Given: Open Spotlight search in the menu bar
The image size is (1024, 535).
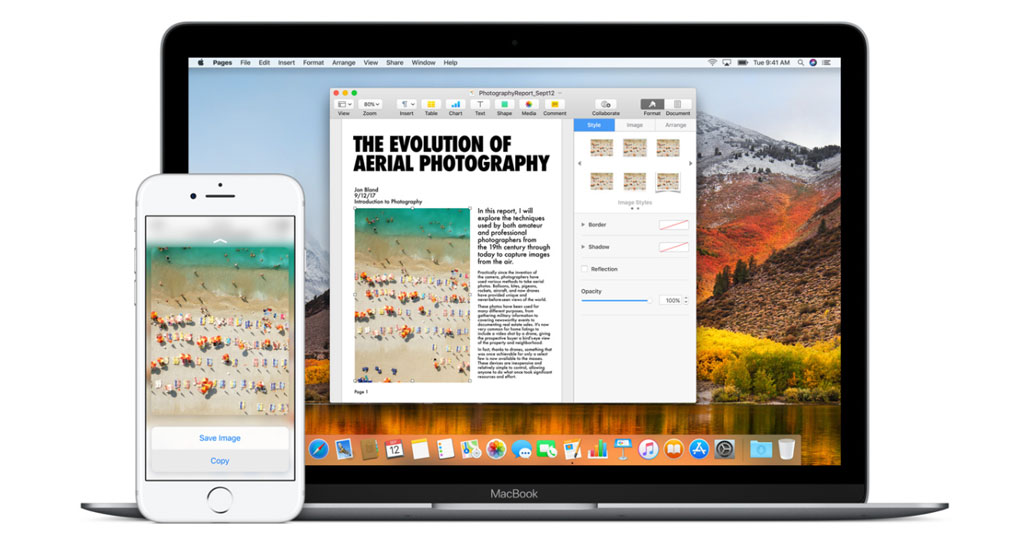Looking at the screenshot, I should pos(800,63).
